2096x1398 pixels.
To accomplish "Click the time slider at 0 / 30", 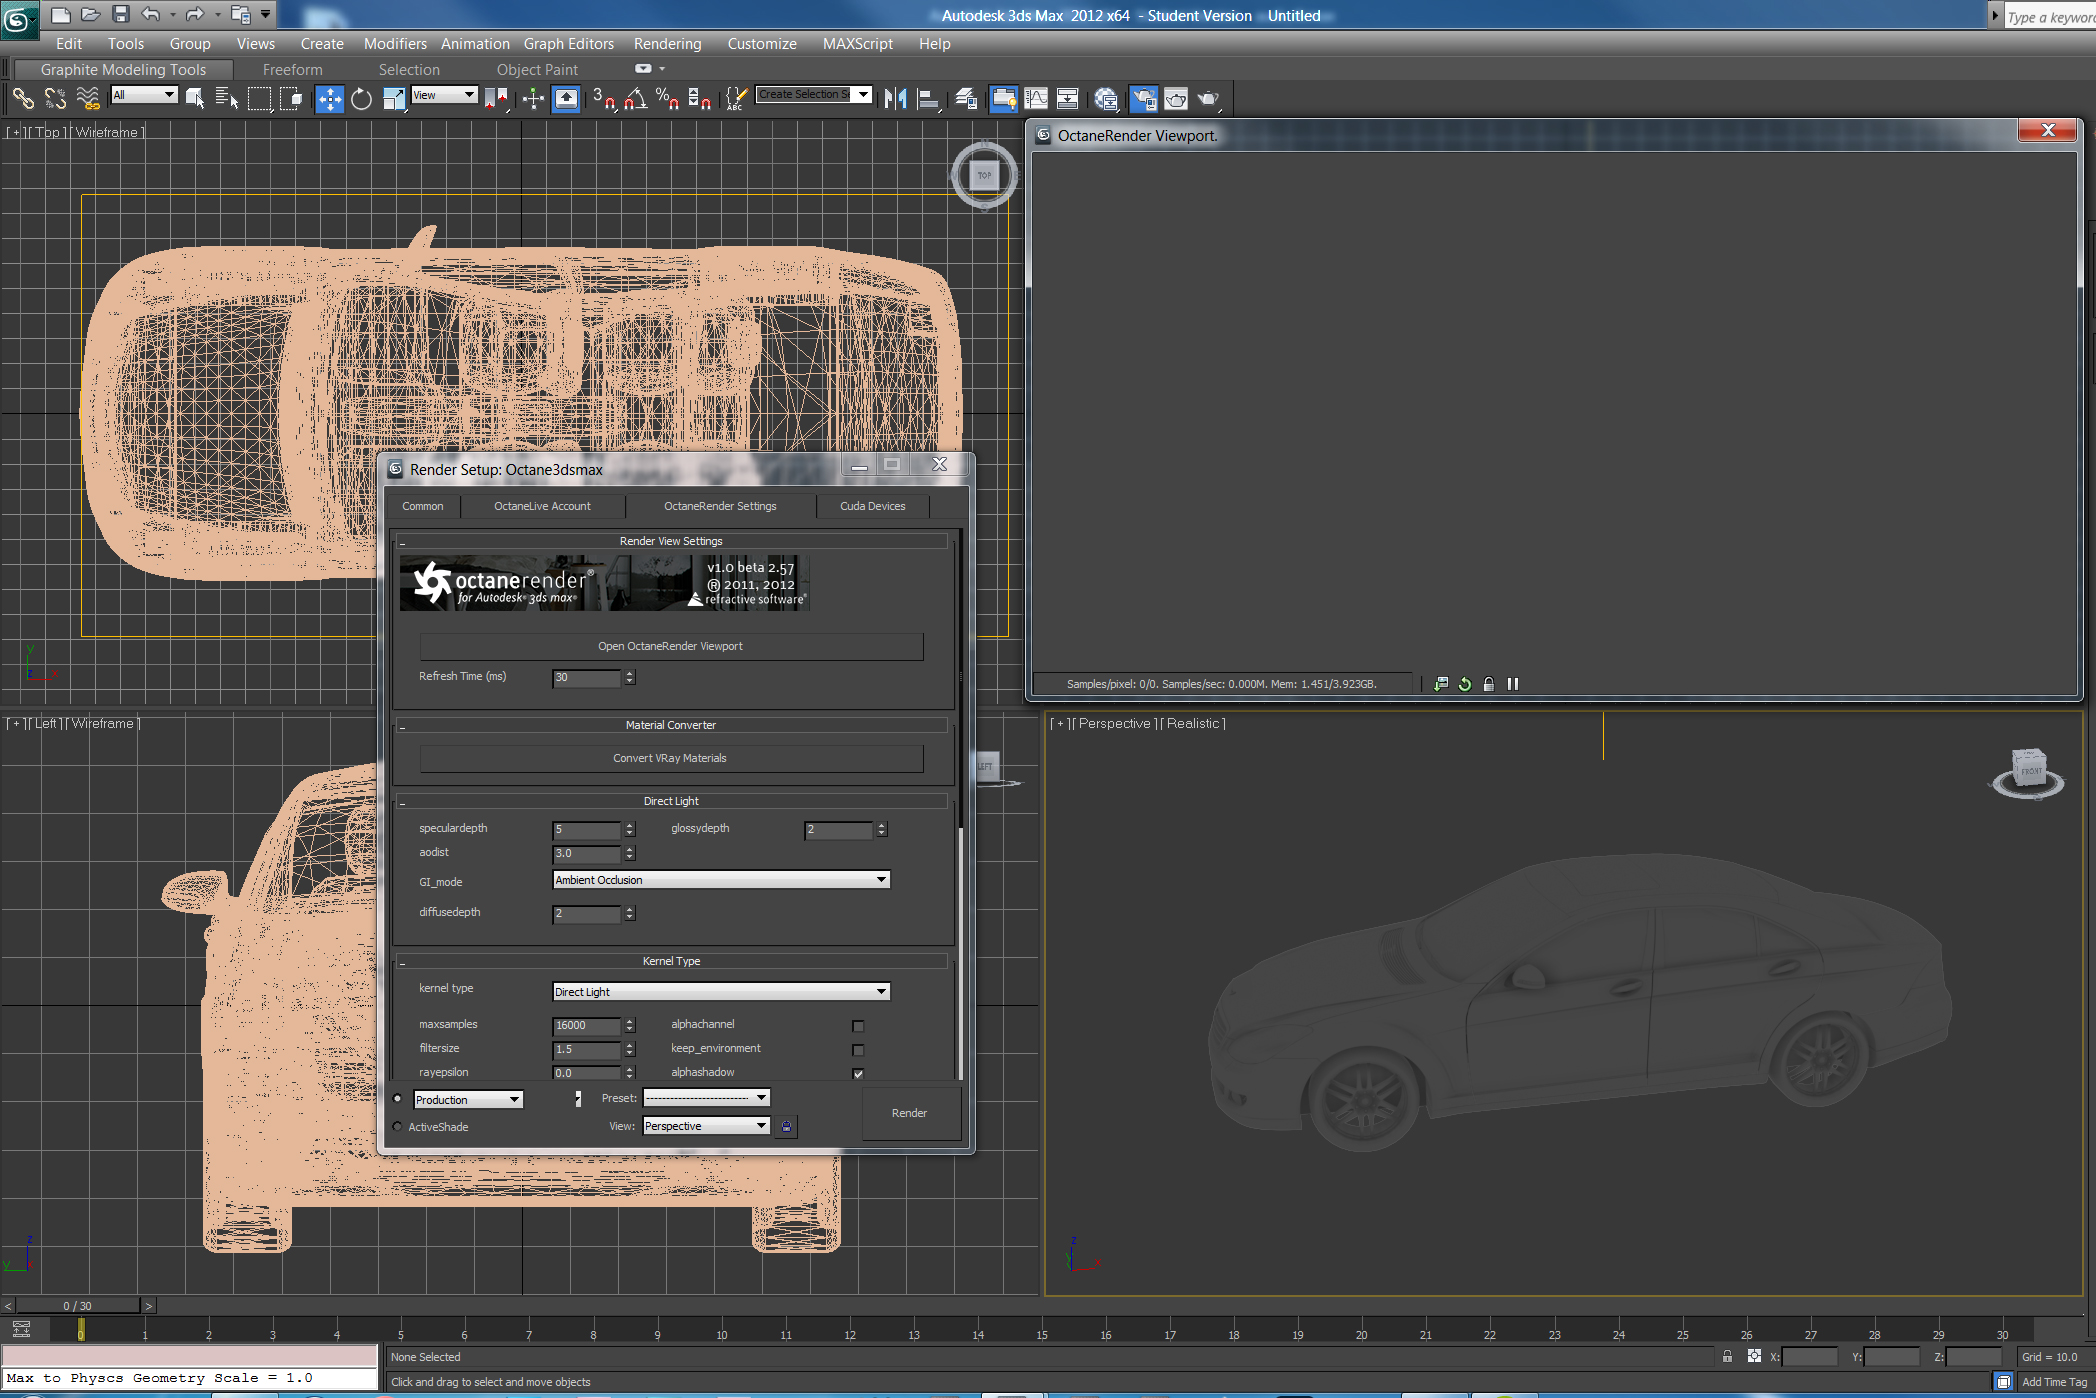I will [x=77, y=1306].
